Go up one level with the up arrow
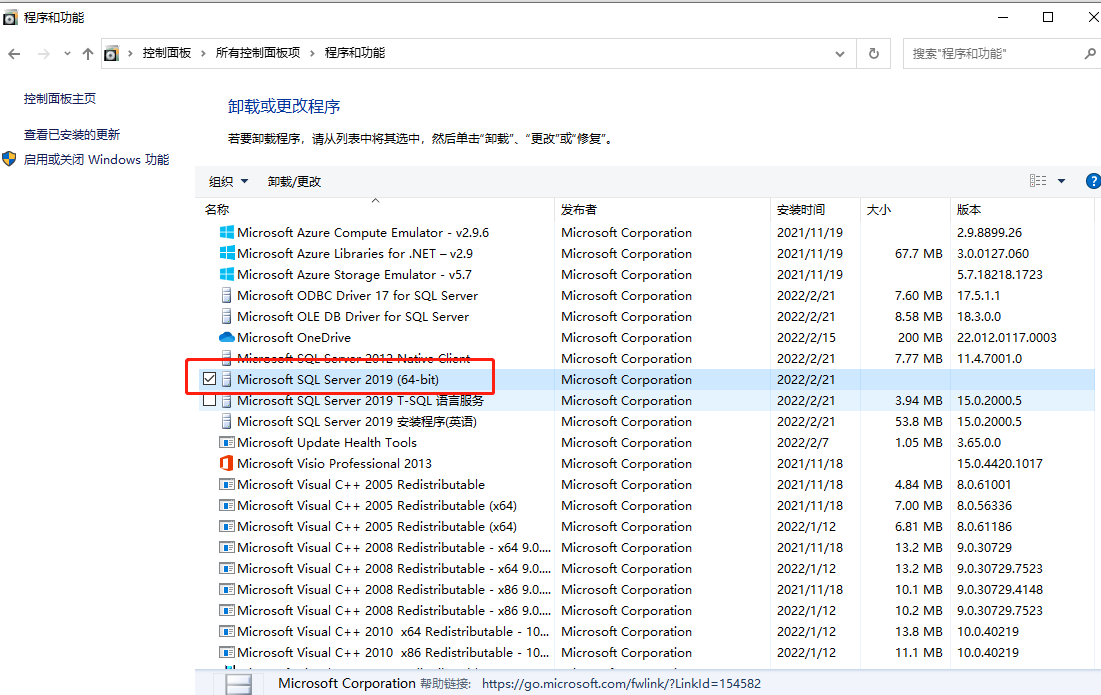Screen dimensions: 1101x695 [88, 53]
